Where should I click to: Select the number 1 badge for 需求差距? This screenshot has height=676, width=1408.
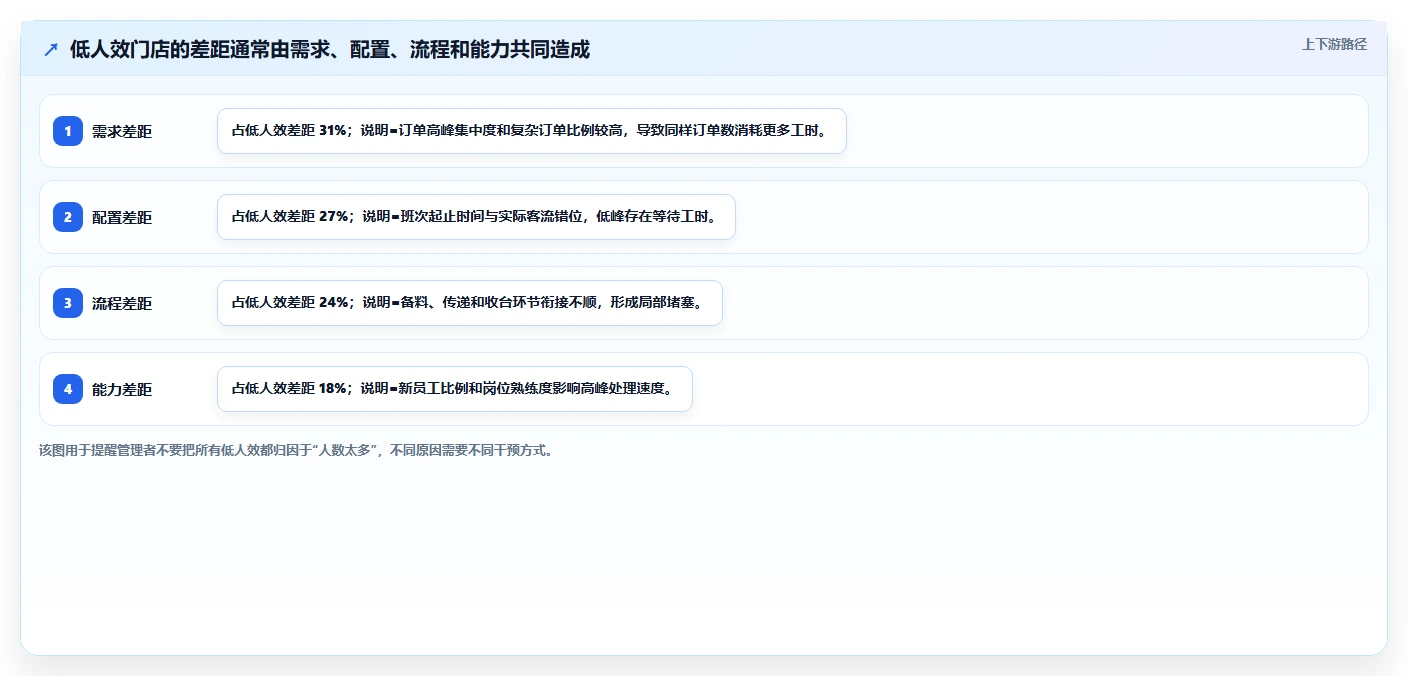[68, 131]
